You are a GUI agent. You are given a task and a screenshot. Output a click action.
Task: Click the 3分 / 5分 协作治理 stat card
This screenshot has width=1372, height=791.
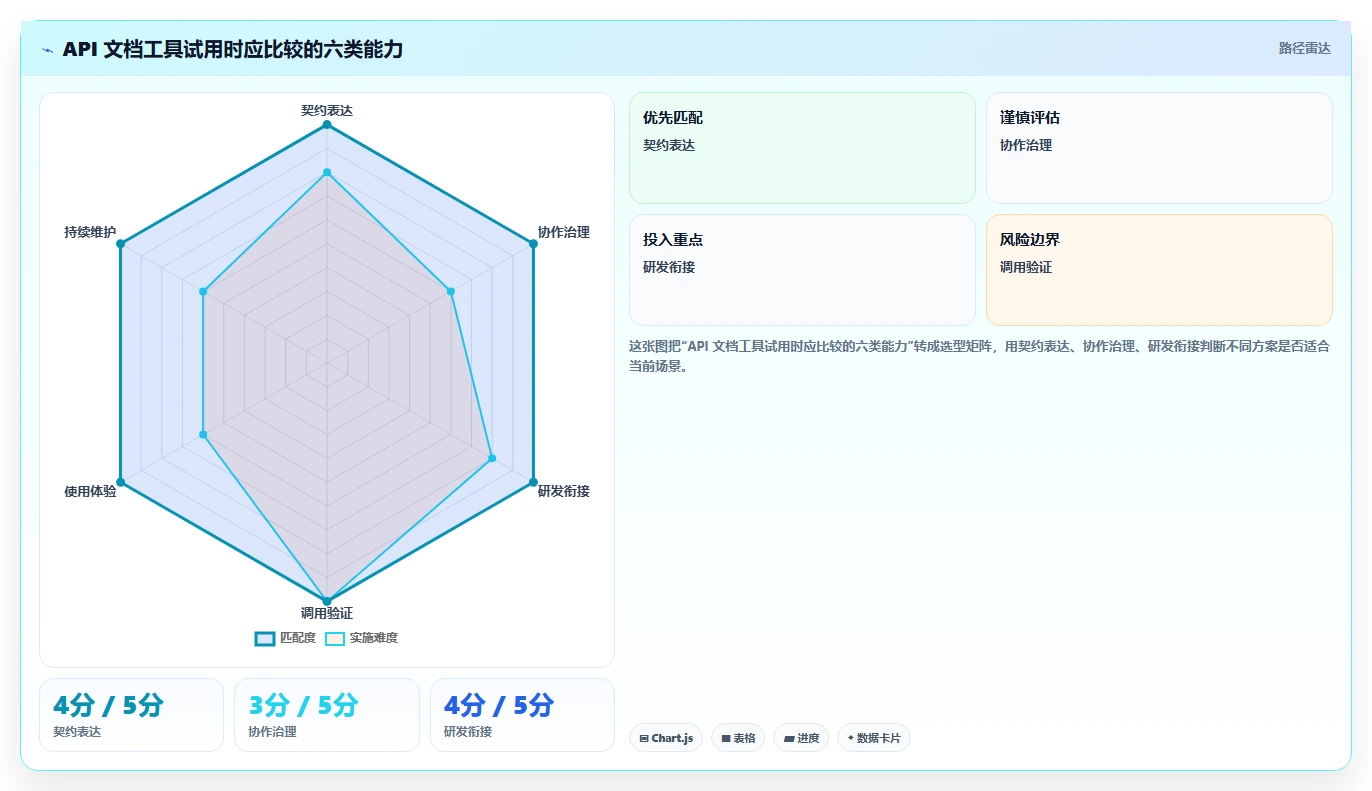(x=326, y=715)
